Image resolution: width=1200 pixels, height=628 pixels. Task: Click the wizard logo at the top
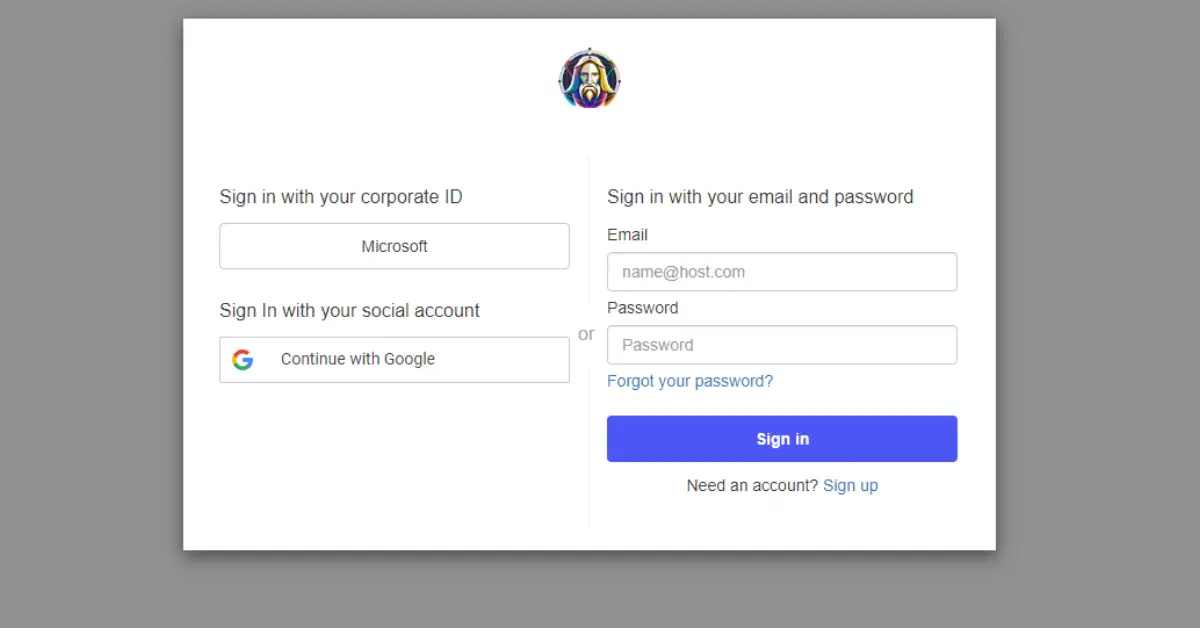click(x=589, y=79)
